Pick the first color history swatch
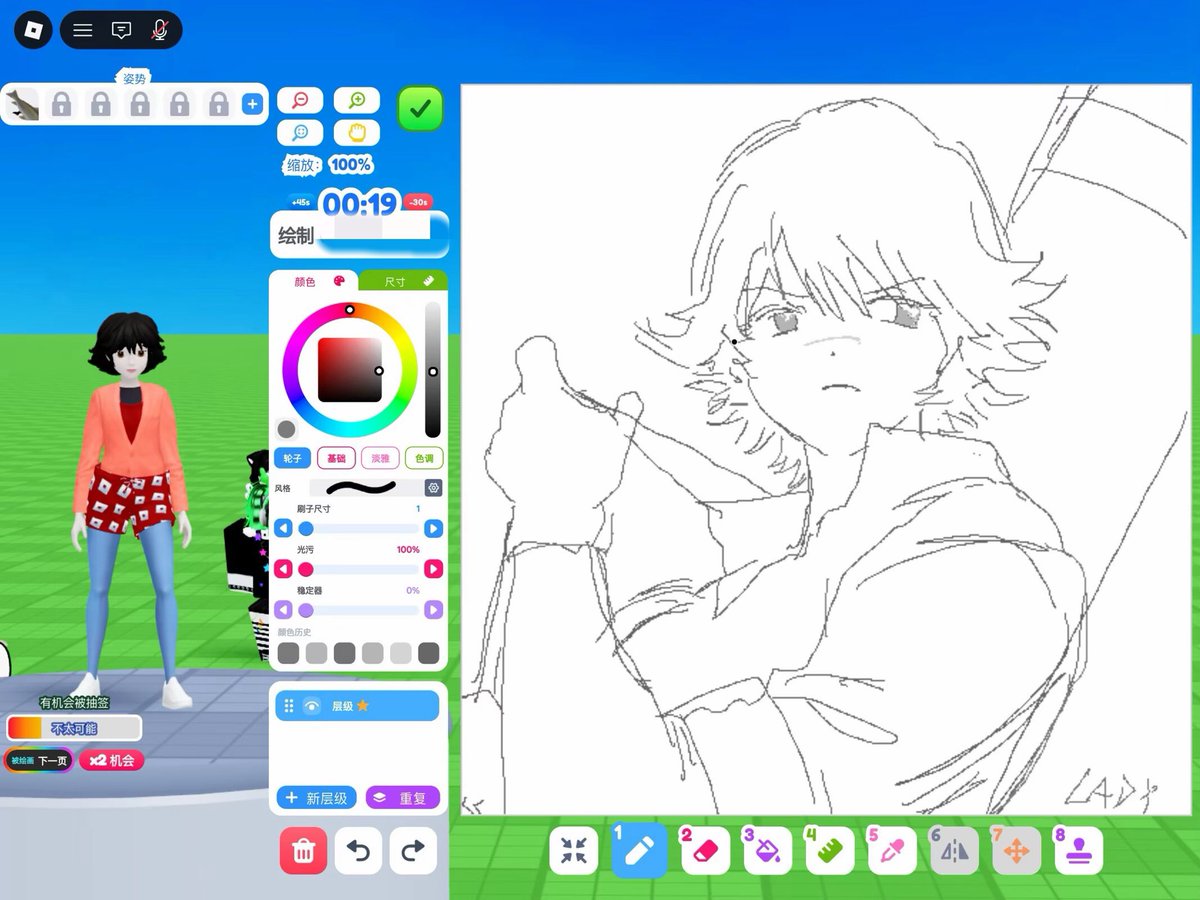This screenshot has width=1200, height=900. click(x=288, y=653)
